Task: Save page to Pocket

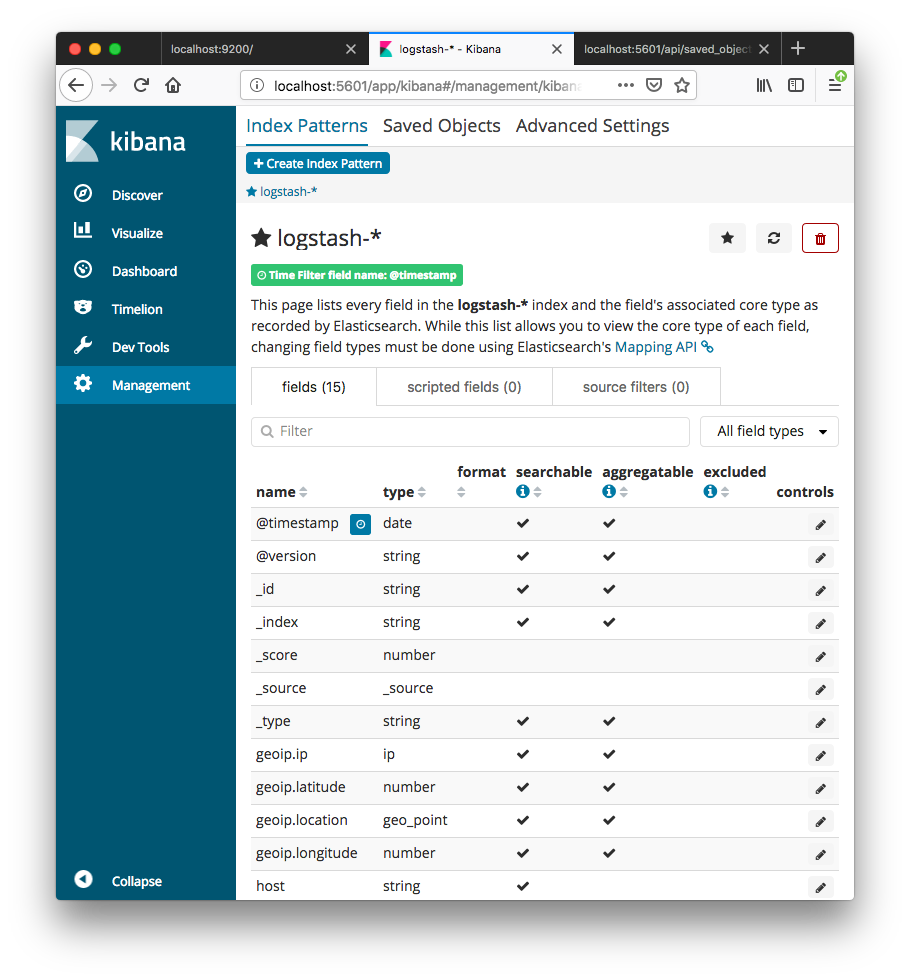Action: pyautogui.click(x=654, y=85)
